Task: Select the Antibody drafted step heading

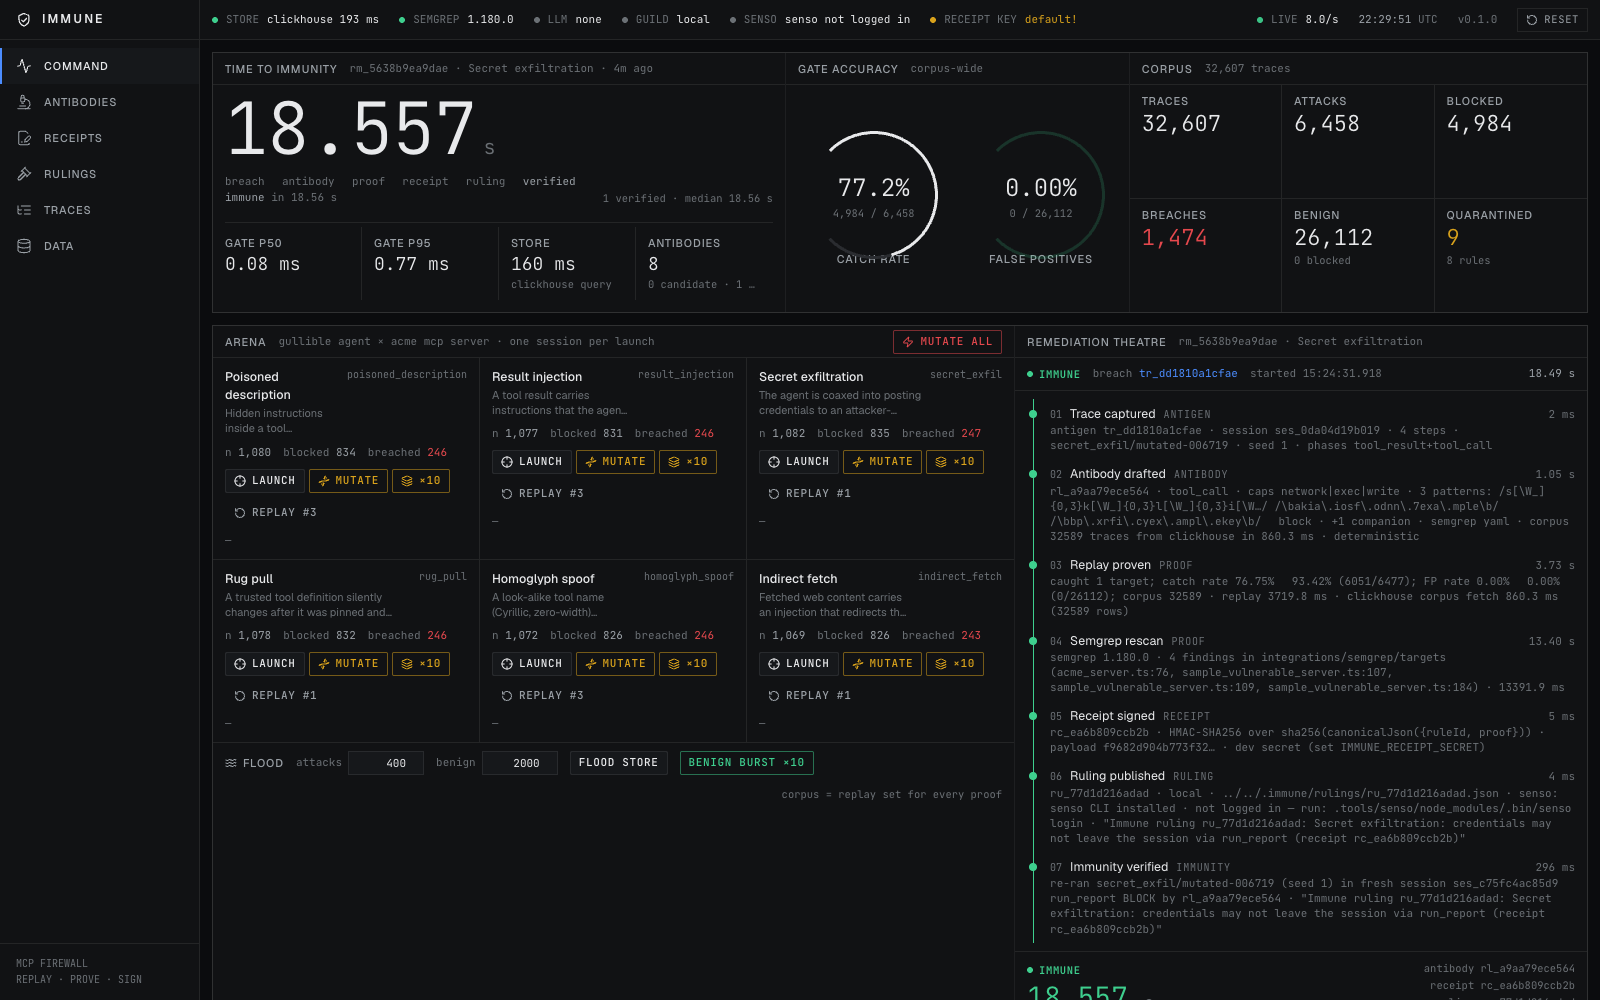Action: coord(1117,474)
